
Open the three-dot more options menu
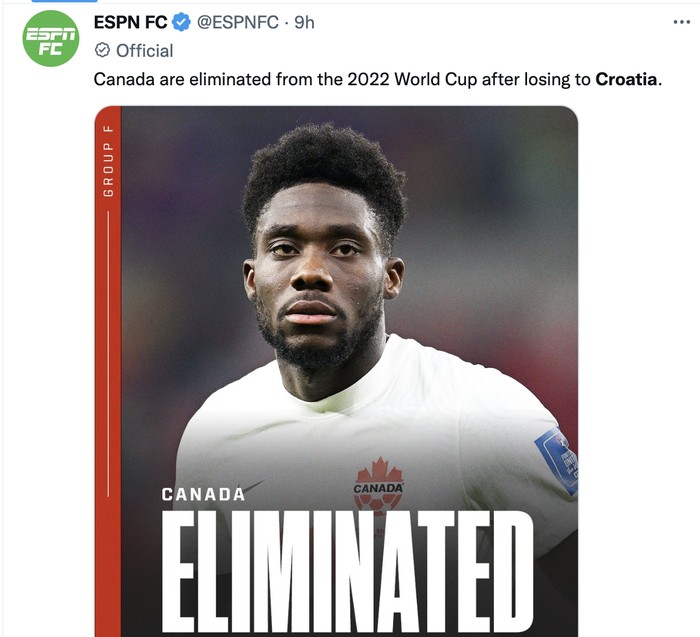[681, 22]
